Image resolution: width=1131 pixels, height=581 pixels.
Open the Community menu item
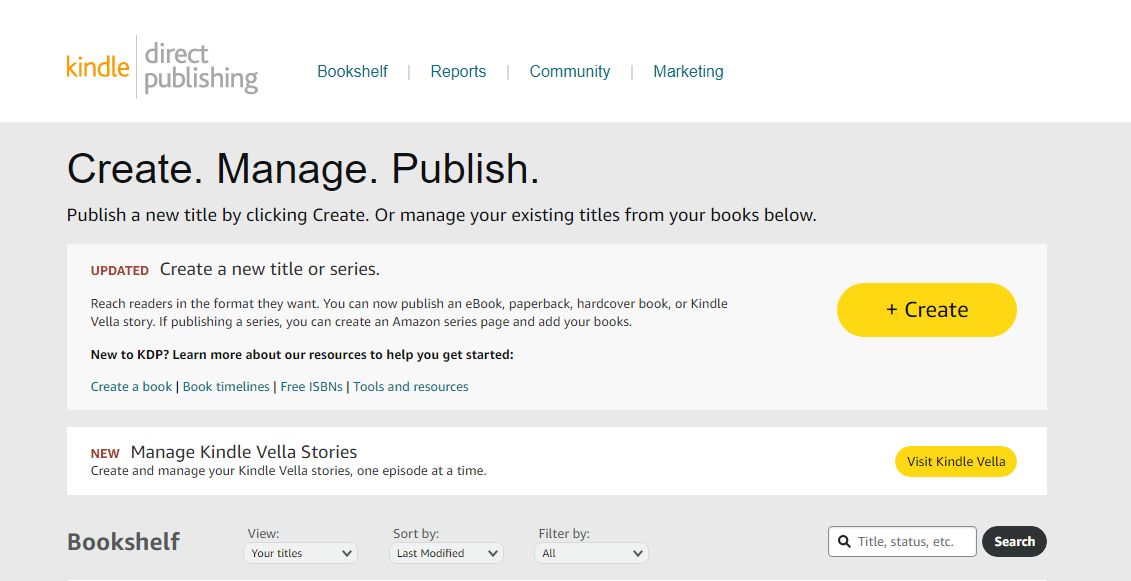click(569, 72)
